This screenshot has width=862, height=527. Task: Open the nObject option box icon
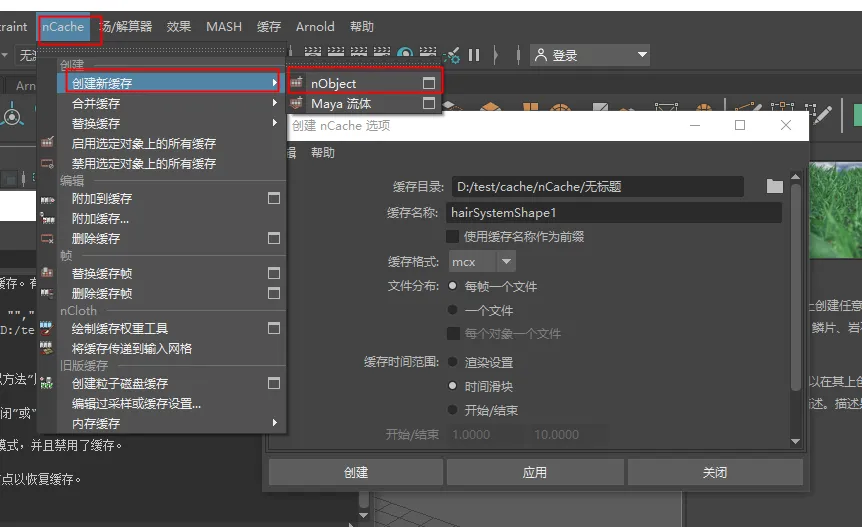tap(429, 84)
